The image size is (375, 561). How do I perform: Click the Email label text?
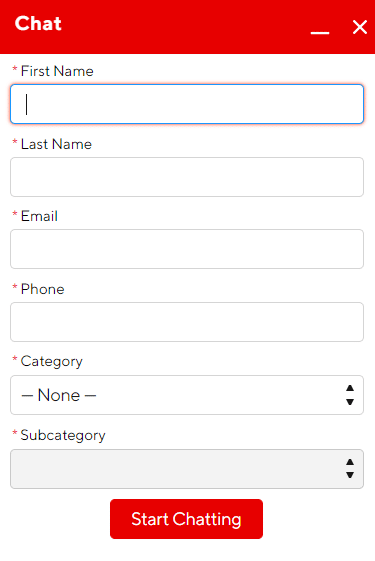39,216
